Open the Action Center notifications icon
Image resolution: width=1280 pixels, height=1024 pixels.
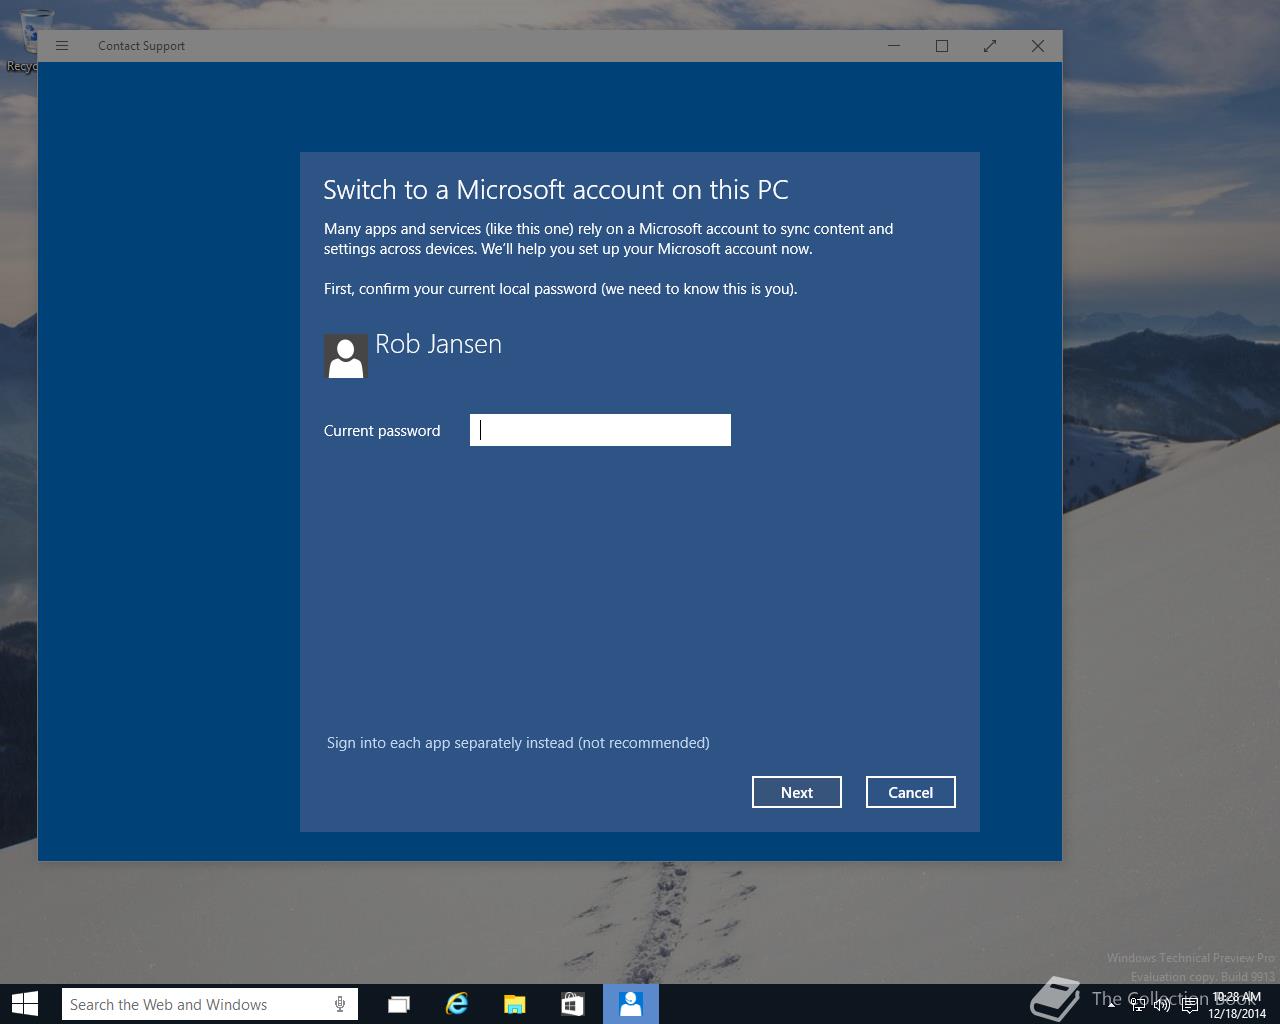[x=1189, y=1005]
